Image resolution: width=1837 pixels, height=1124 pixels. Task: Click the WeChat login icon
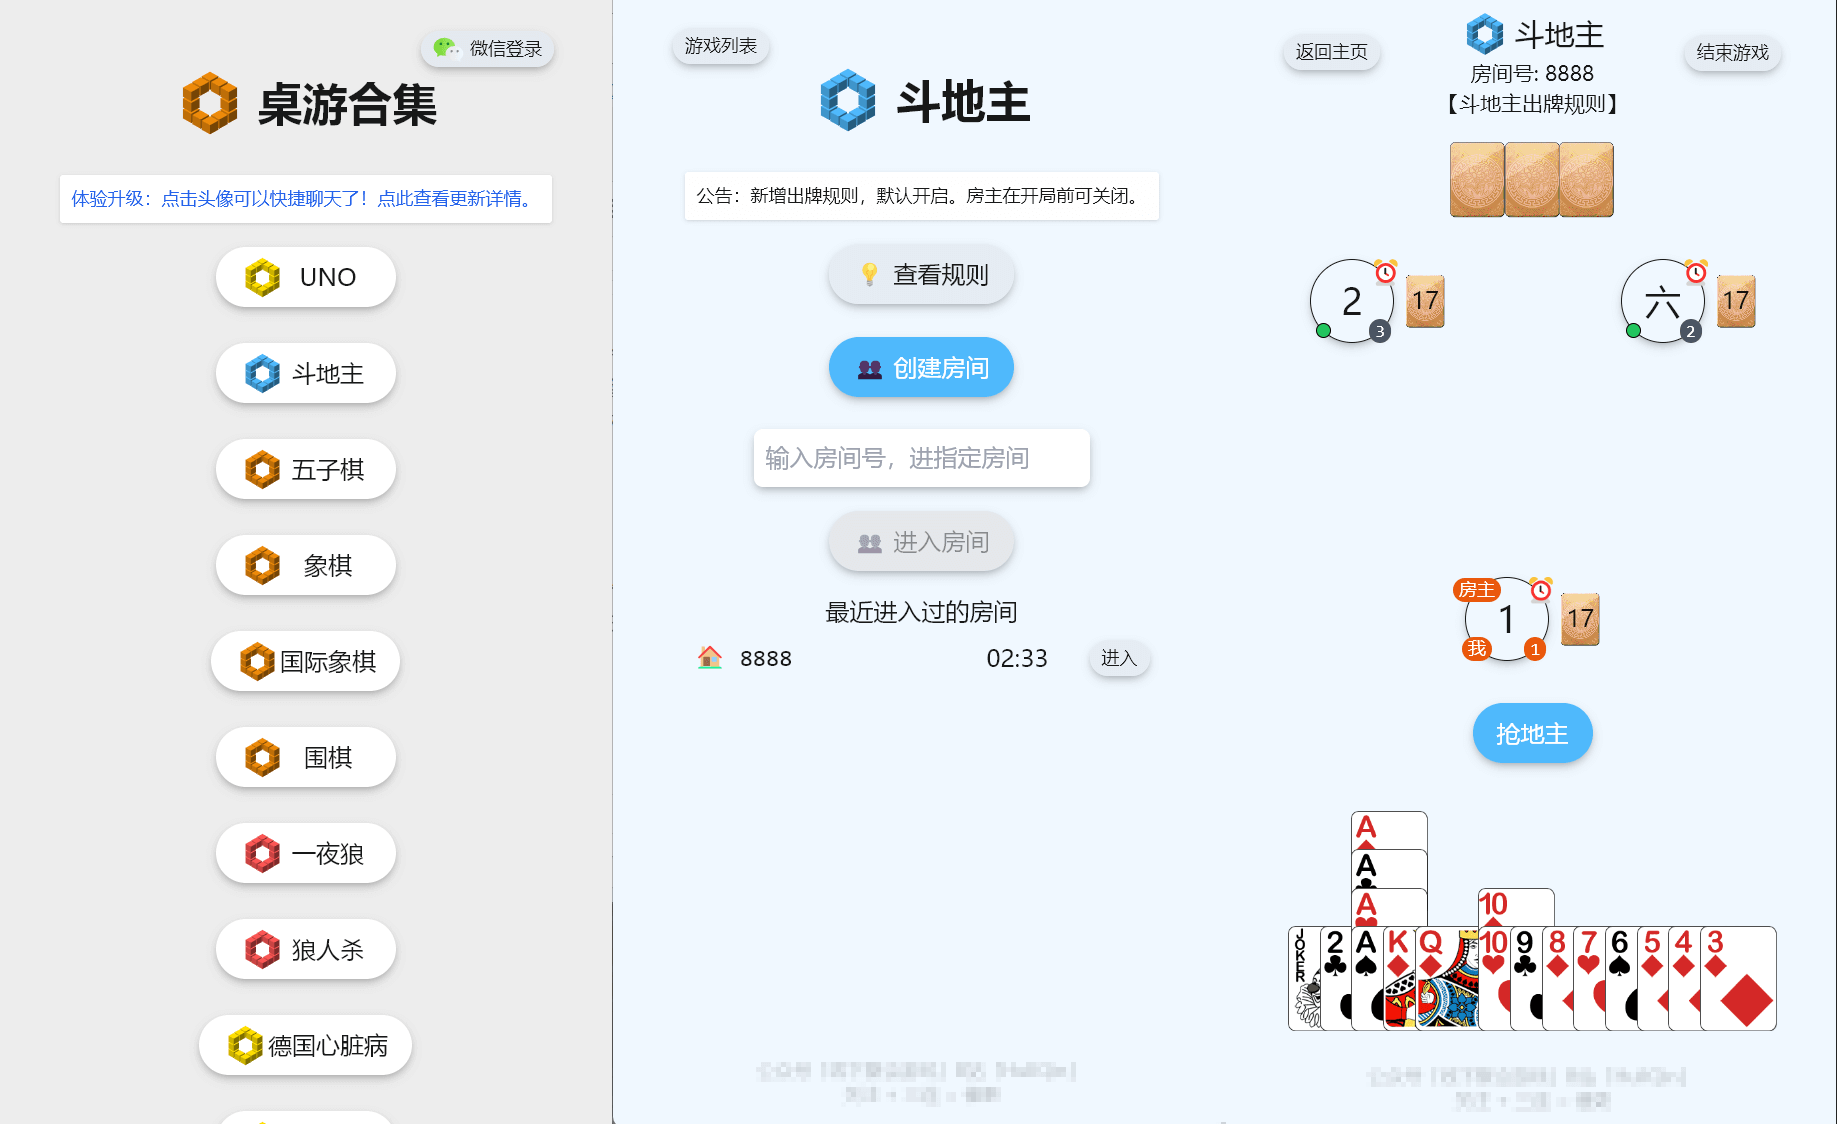(446, 48)
